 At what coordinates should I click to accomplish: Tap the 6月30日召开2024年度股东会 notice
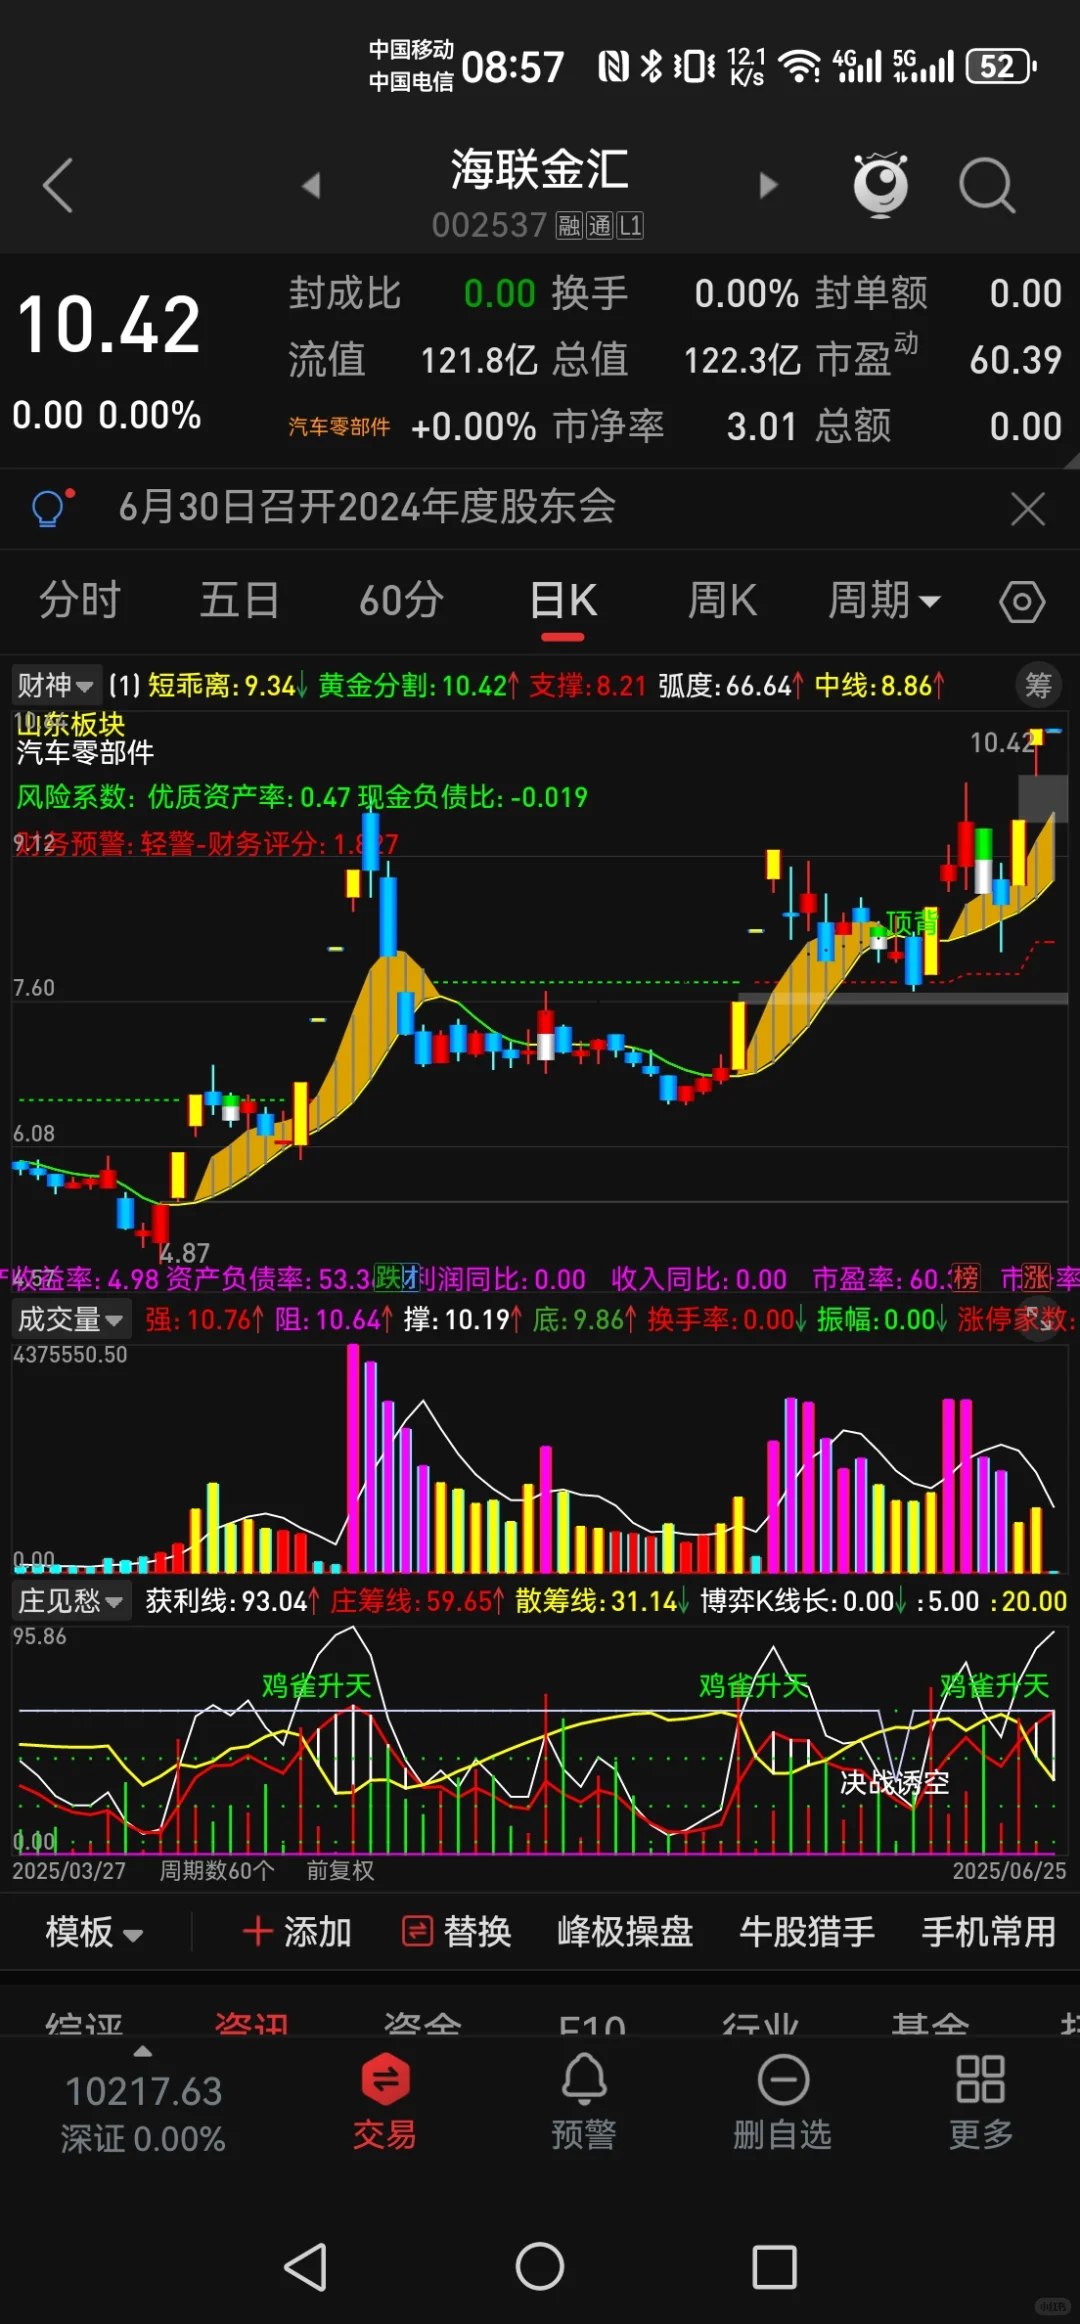tap(367, 507)
